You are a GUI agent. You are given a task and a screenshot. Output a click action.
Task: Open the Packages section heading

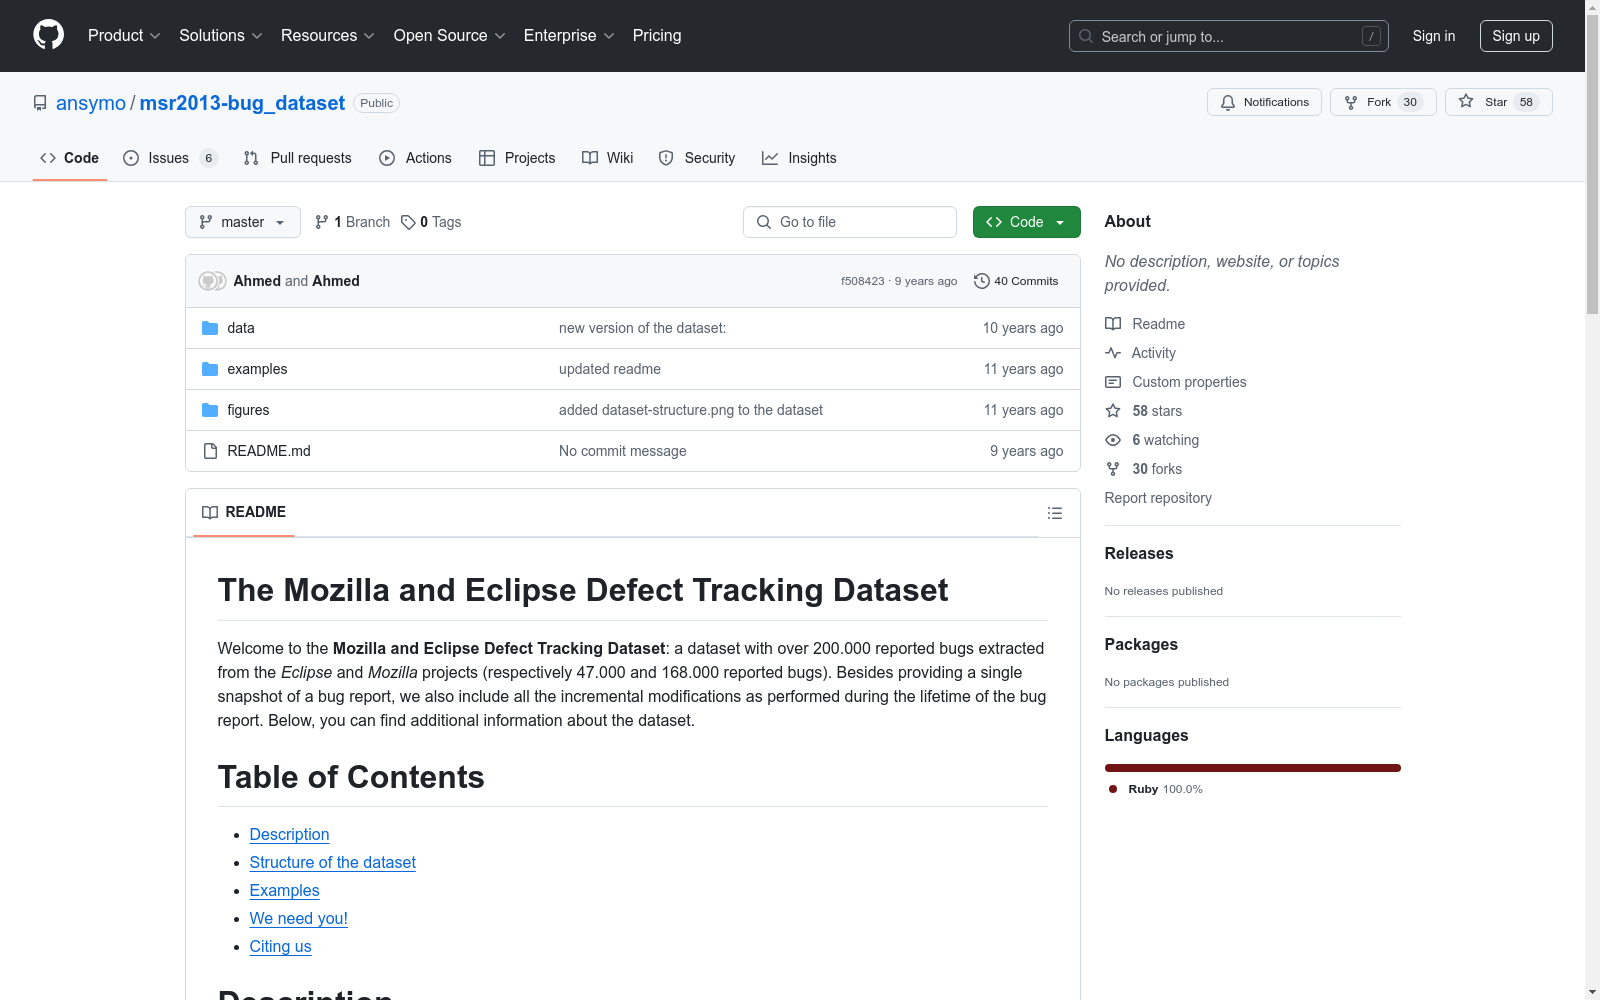pyautogui.click(x=1141, y=644)
